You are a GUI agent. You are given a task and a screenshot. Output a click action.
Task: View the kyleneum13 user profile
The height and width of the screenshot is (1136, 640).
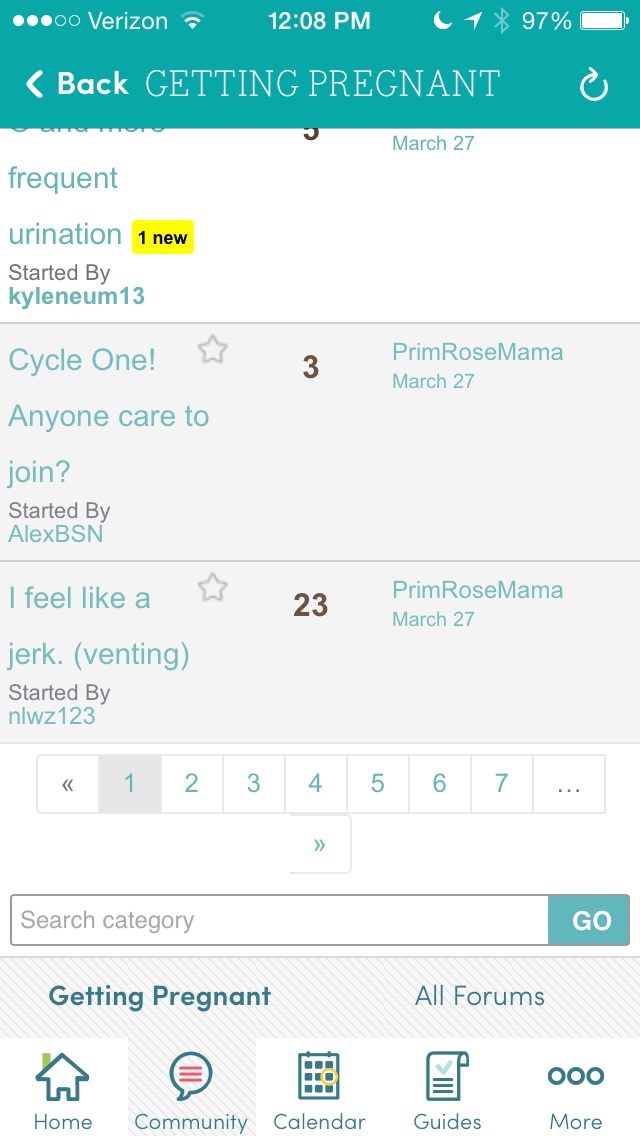point(76,296)
